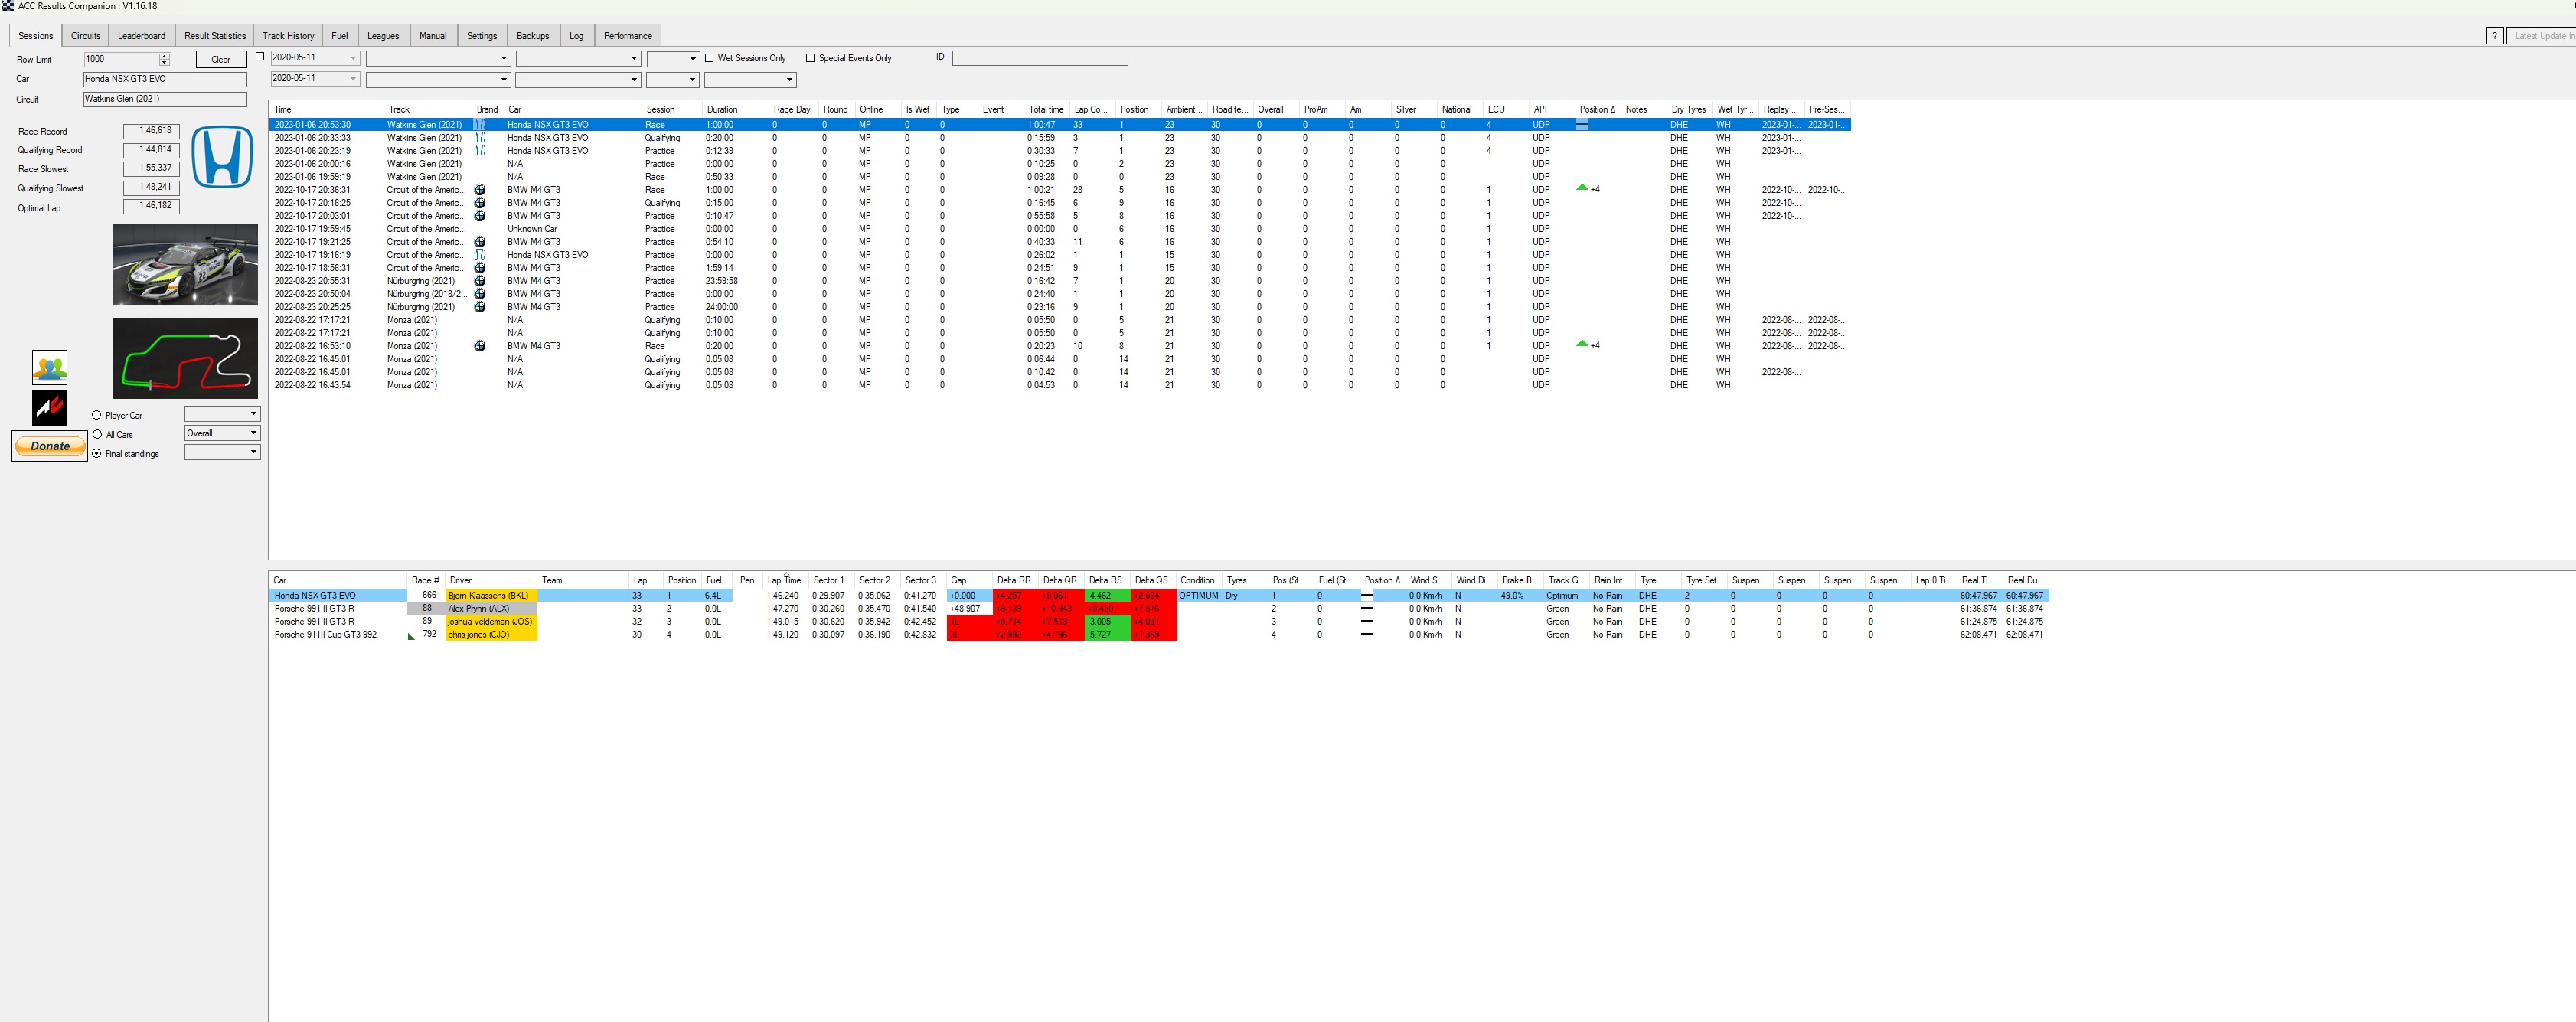Click green +4 arrow in Monza Race row
The image size is (2576, 1022).
(x=1582, y=344)
